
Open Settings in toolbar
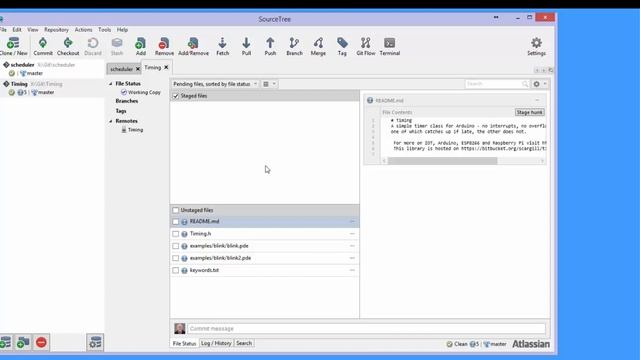click(x=536, y=46)
